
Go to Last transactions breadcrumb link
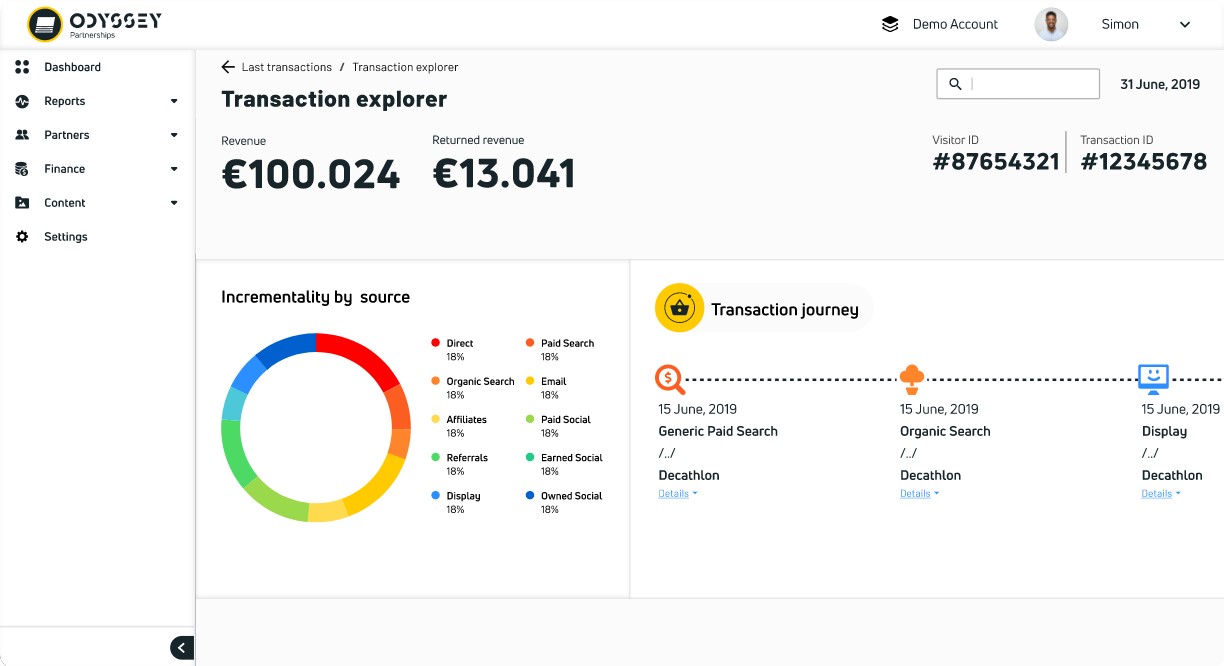coord(286,67)
